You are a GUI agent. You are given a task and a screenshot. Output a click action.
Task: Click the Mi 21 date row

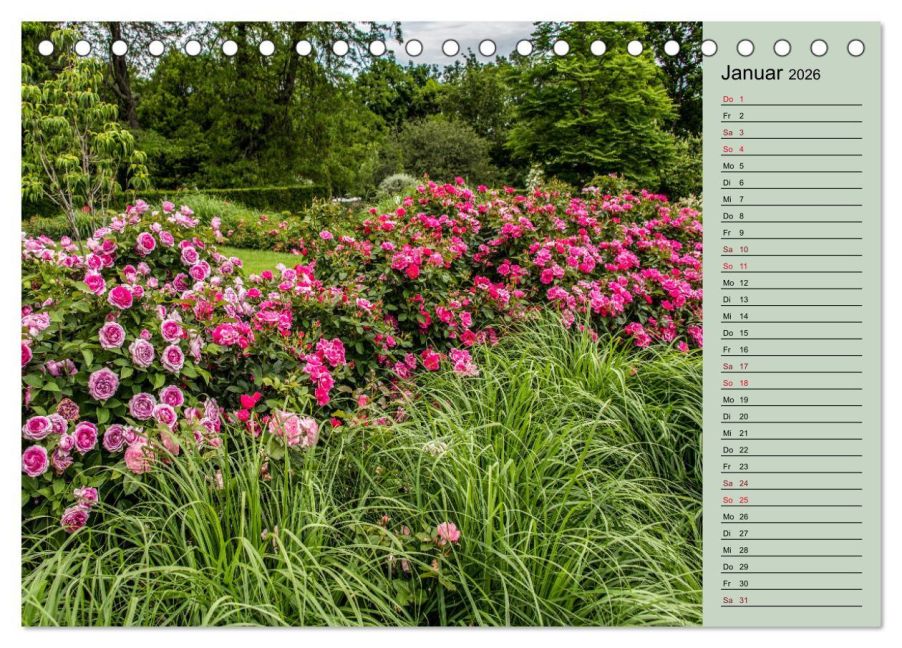[792, 433]
